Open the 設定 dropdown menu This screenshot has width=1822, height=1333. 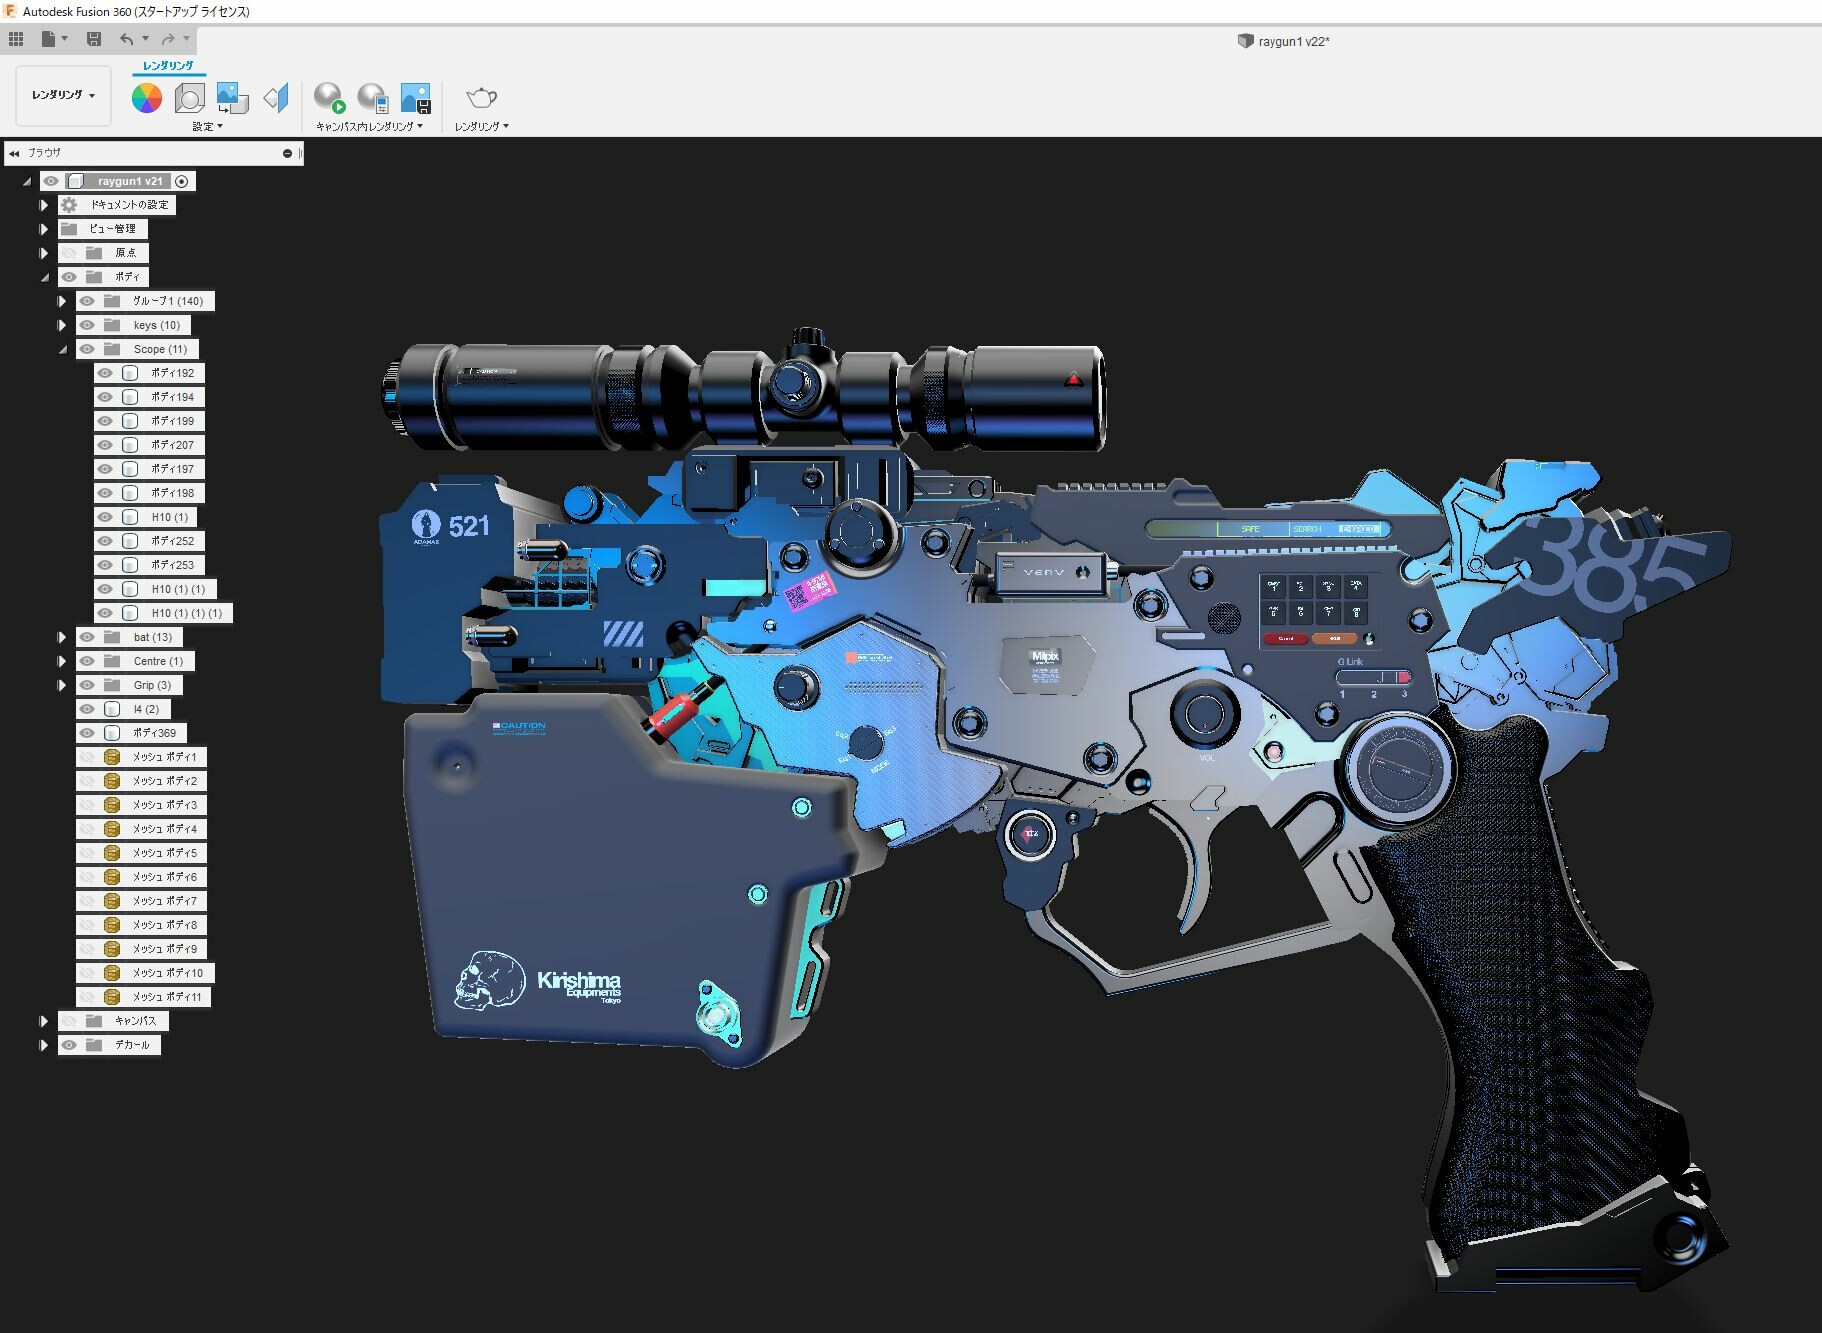coord(207,127)
